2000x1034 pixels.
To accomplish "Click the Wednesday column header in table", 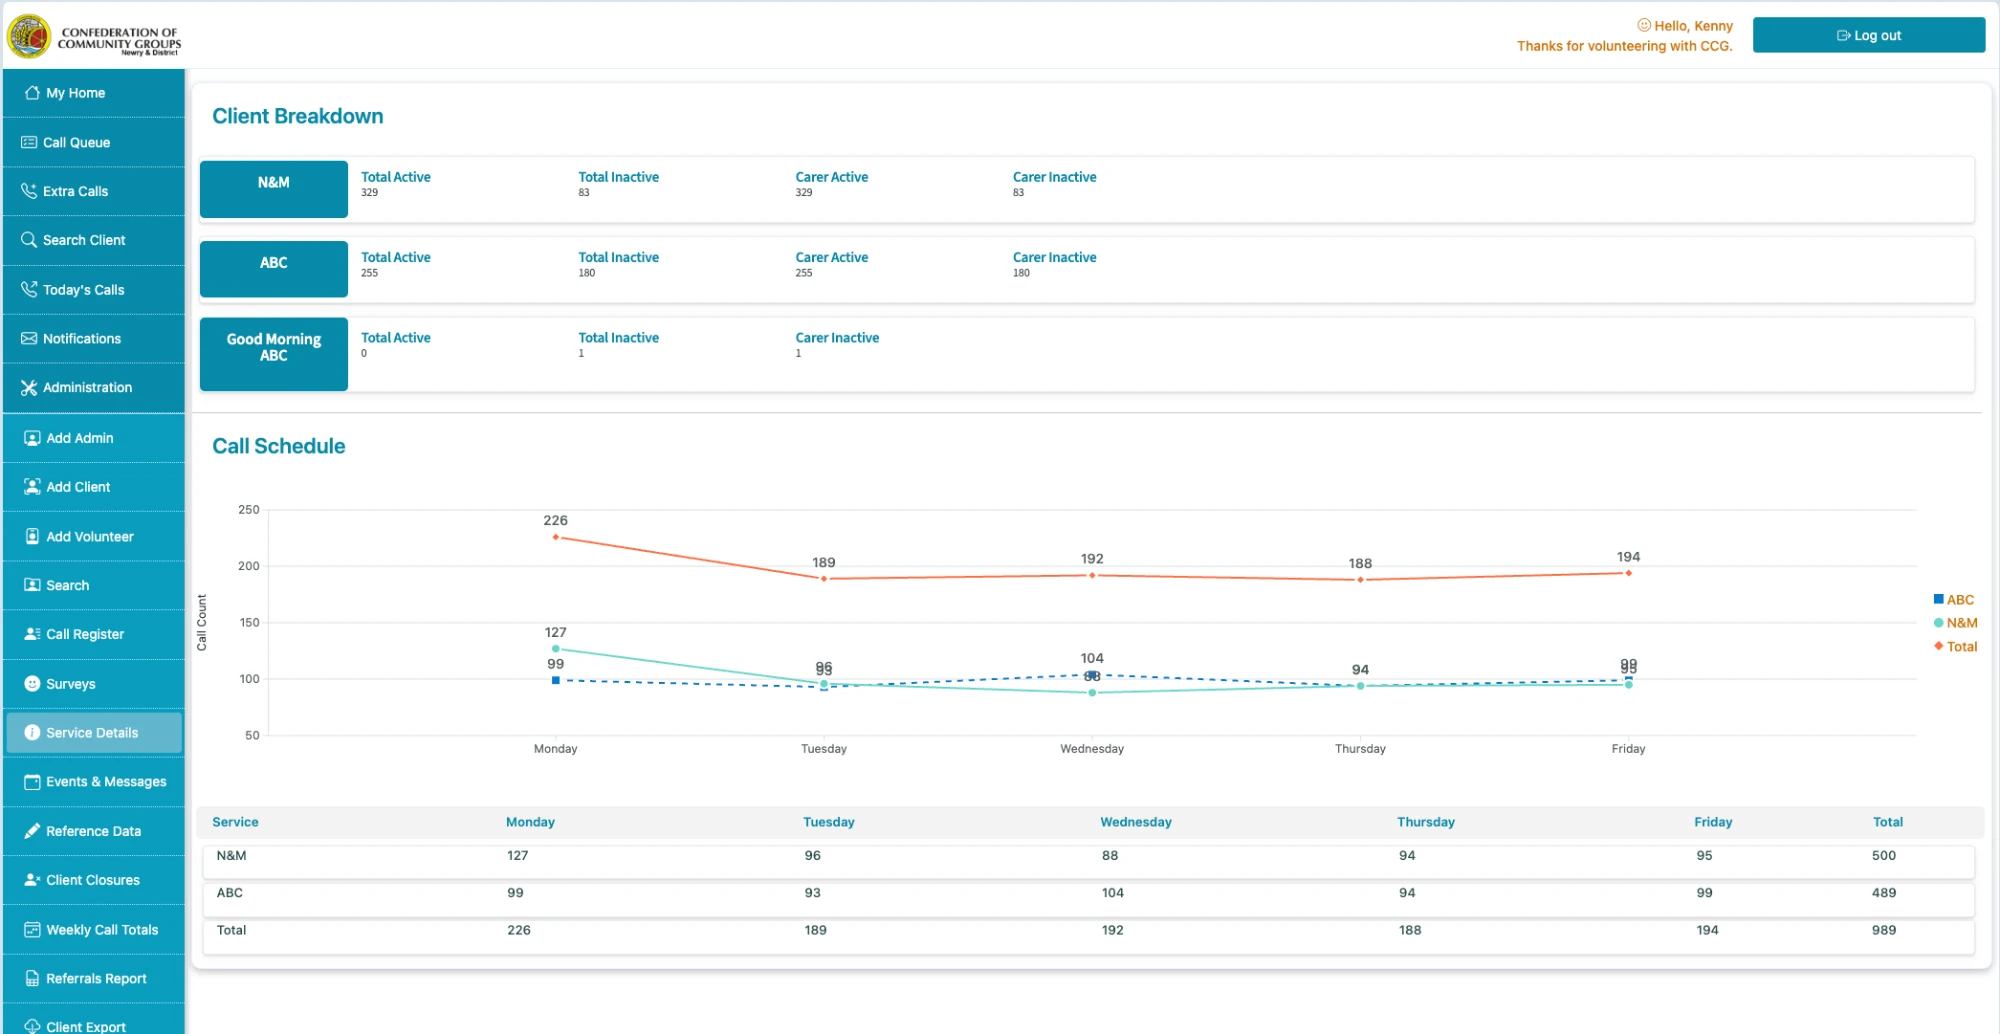I will [x=1136, y=822].
